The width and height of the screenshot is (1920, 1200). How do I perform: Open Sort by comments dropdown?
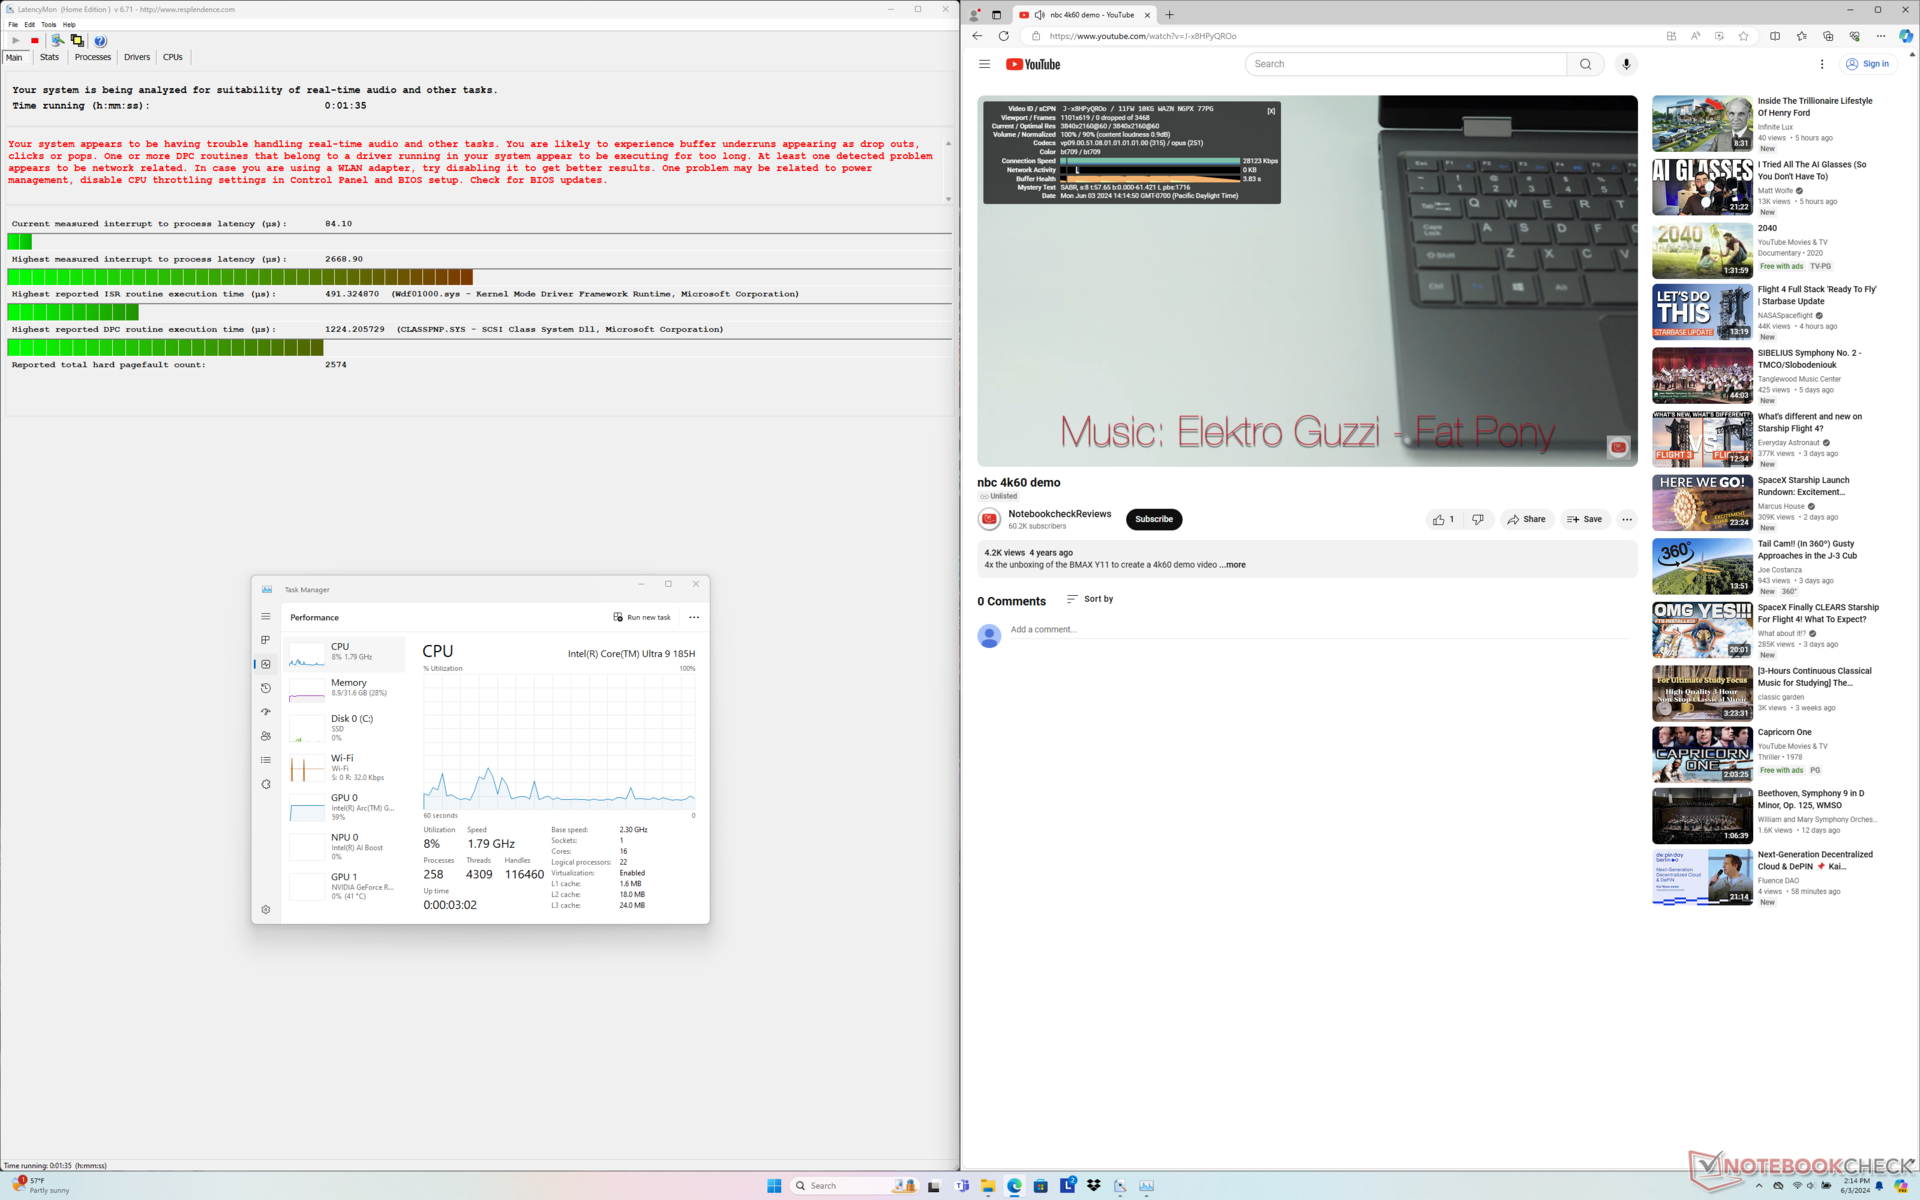(x=1089, y=599)
